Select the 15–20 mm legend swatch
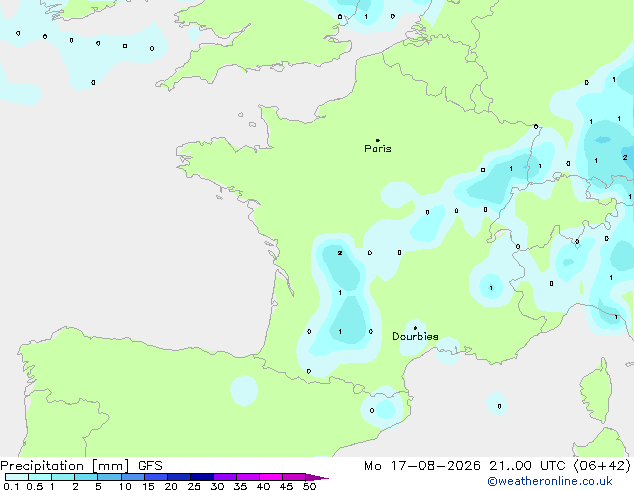 pyautogui.click(x=156, y=477)
